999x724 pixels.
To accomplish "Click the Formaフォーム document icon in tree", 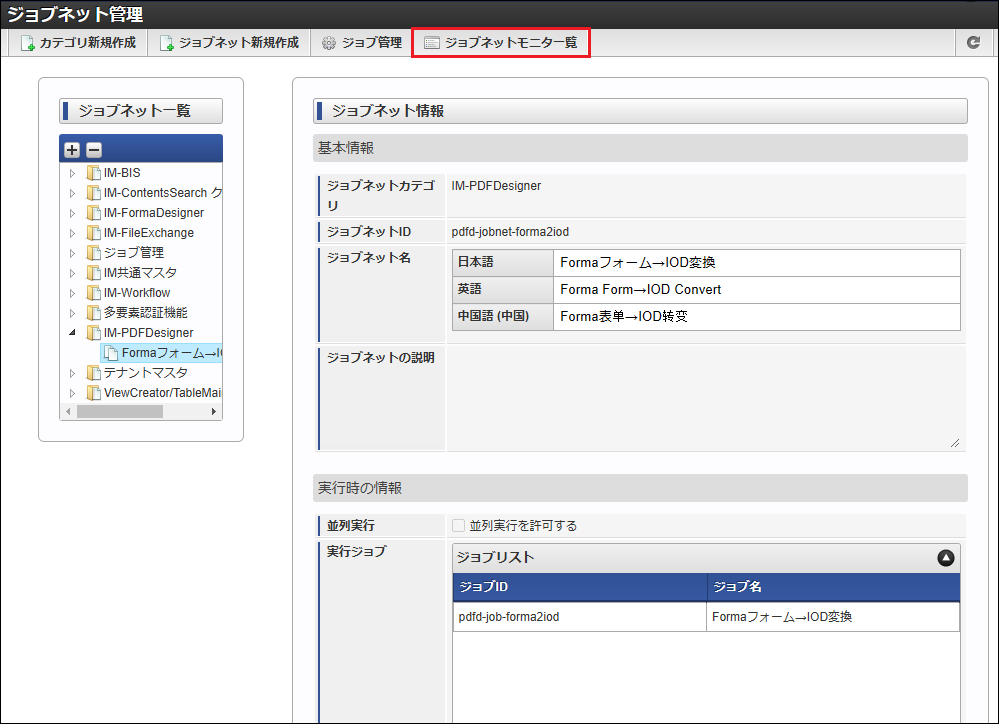I will tap(112, 353).
